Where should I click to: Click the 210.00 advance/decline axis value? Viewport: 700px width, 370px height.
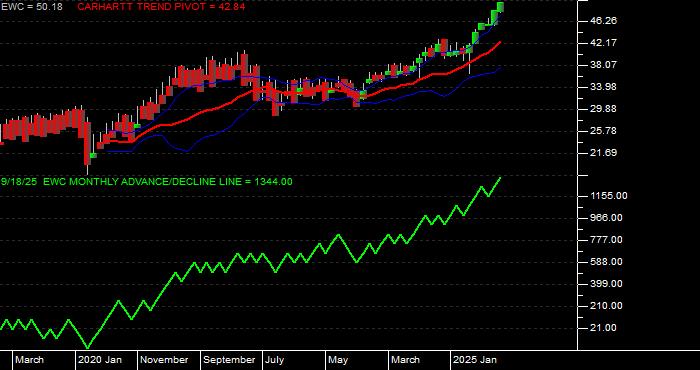[605, 306]
